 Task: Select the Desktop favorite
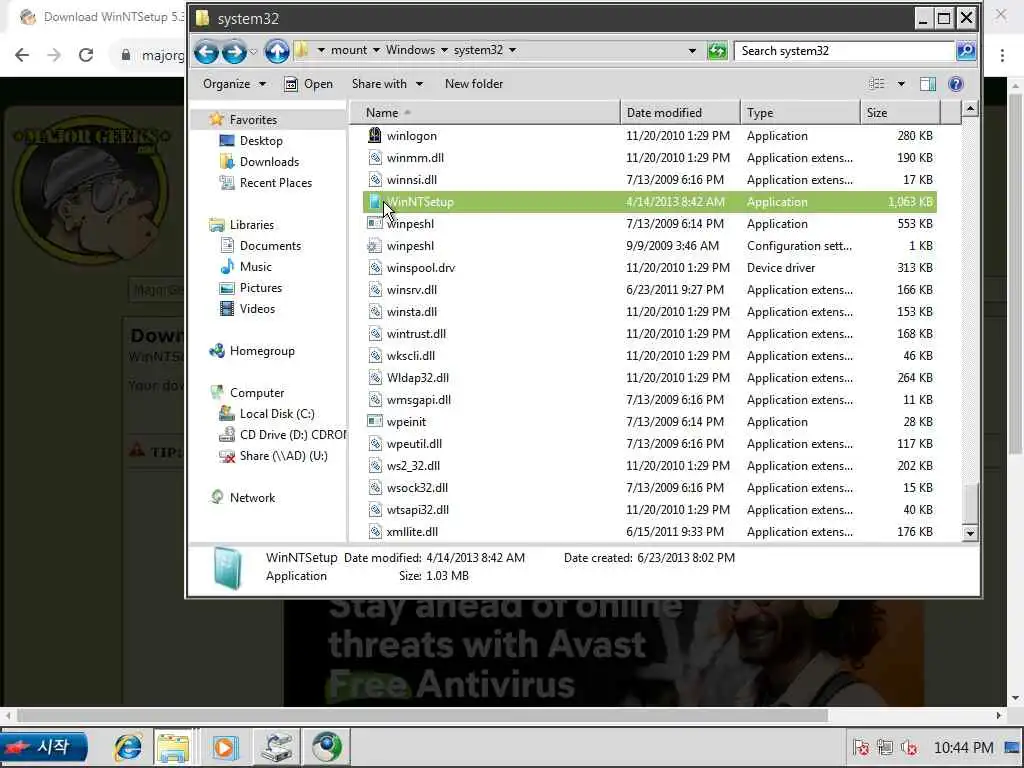261,140
